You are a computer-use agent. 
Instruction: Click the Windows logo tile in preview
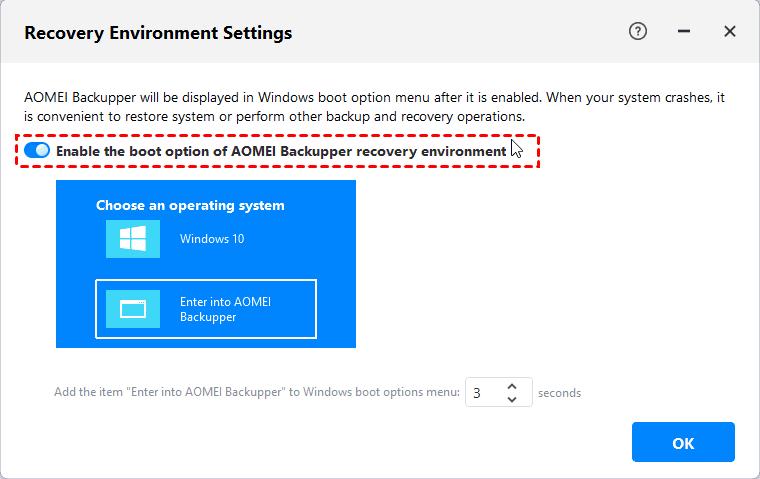(x=132, y=239)
